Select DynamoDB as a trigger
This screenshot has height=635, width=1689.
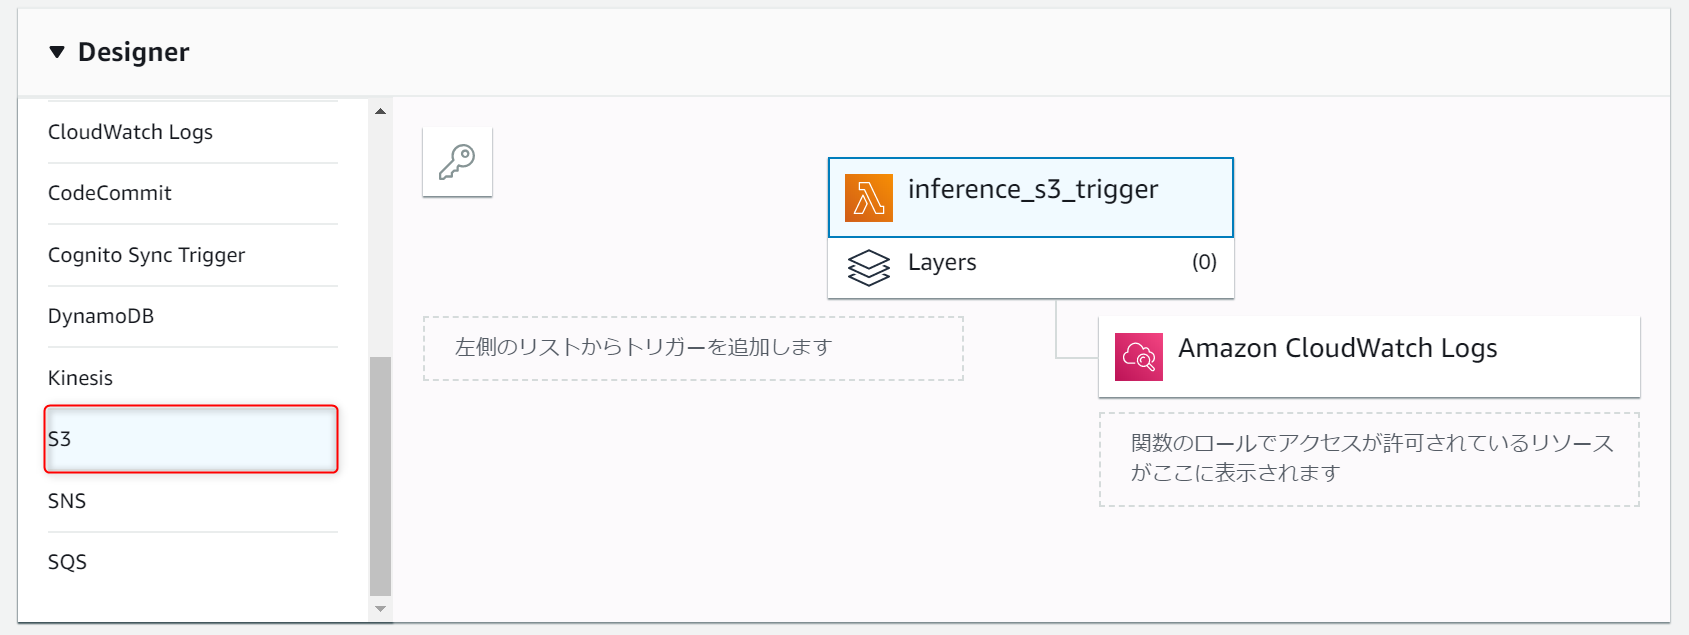coord(101,316)
